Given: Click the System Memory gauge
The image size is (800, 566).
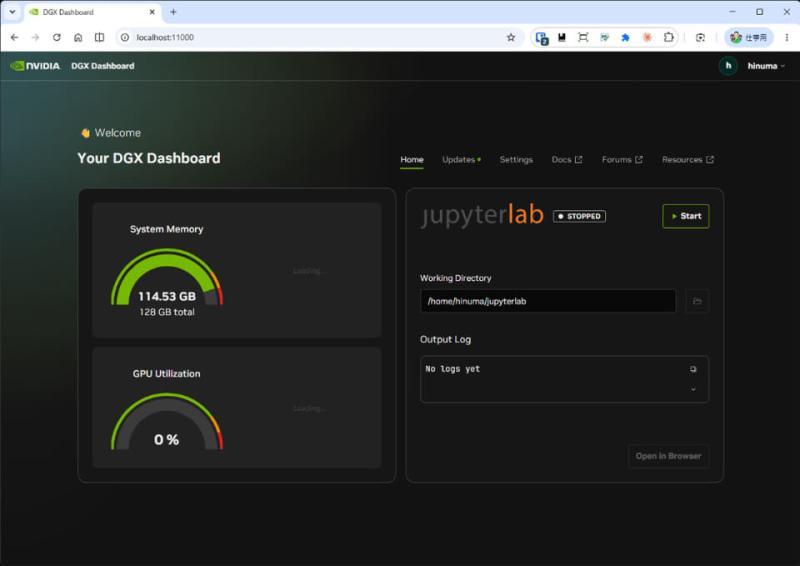Looking at the screenshot, I should [x=167, y=277].
